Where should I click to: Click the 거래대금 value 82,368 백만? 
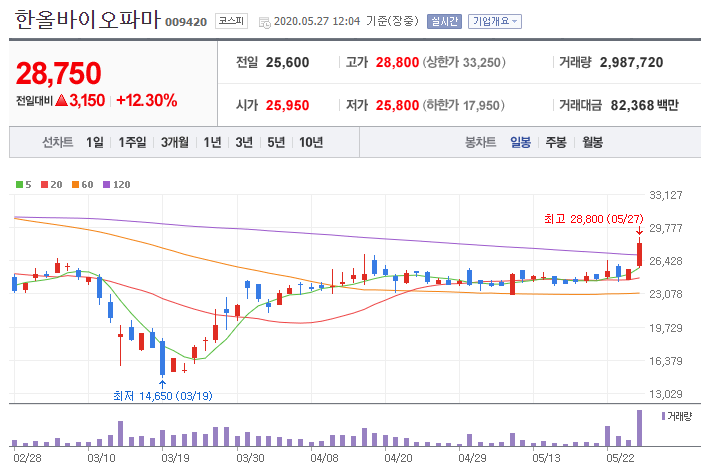pos(645,105)
